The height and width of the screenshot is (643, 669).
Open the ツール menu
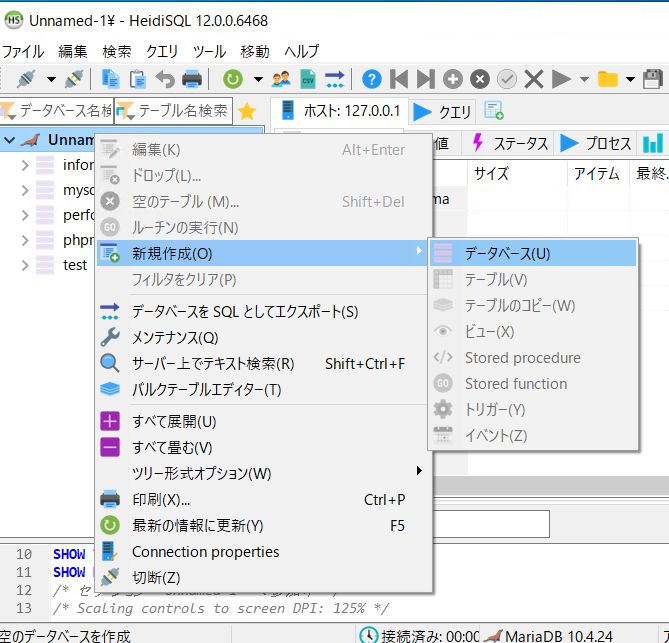tap(209, 52)
